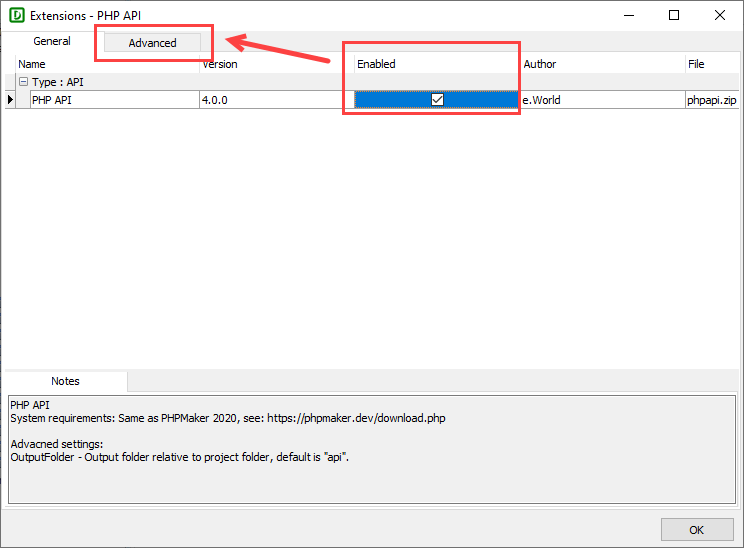744x548 pixels.
Task: Click the Enabled column header
Action: pos(437,64)
